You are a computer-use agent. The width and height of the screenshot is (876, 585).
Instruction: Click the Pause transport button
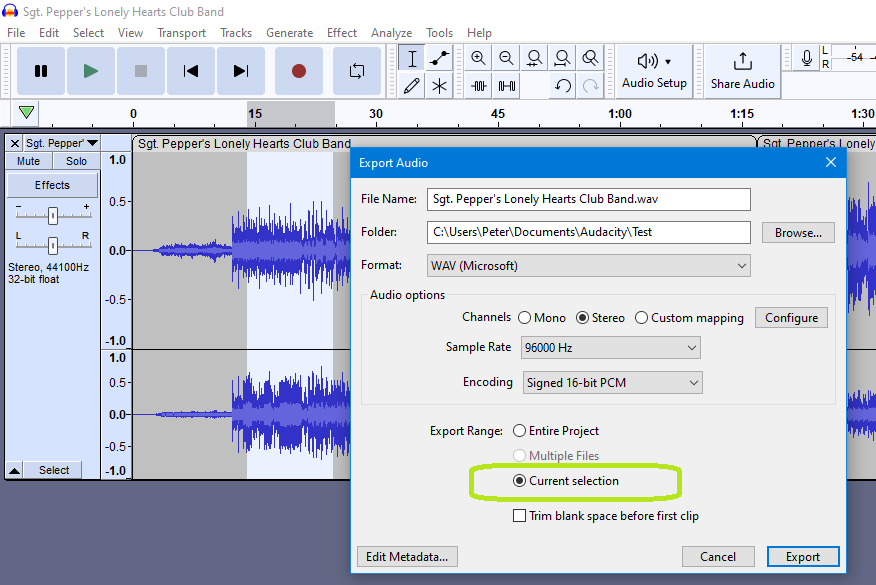coord(41,71)
